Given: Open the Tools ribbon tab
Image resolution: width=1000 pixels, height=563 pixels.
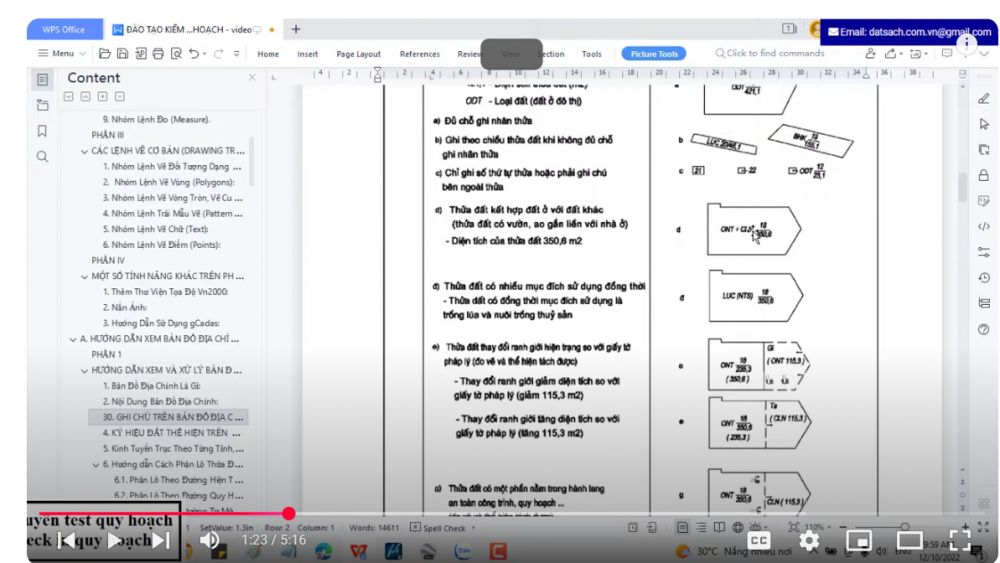Looking at the screenshot, I should [x=591, y=54].
